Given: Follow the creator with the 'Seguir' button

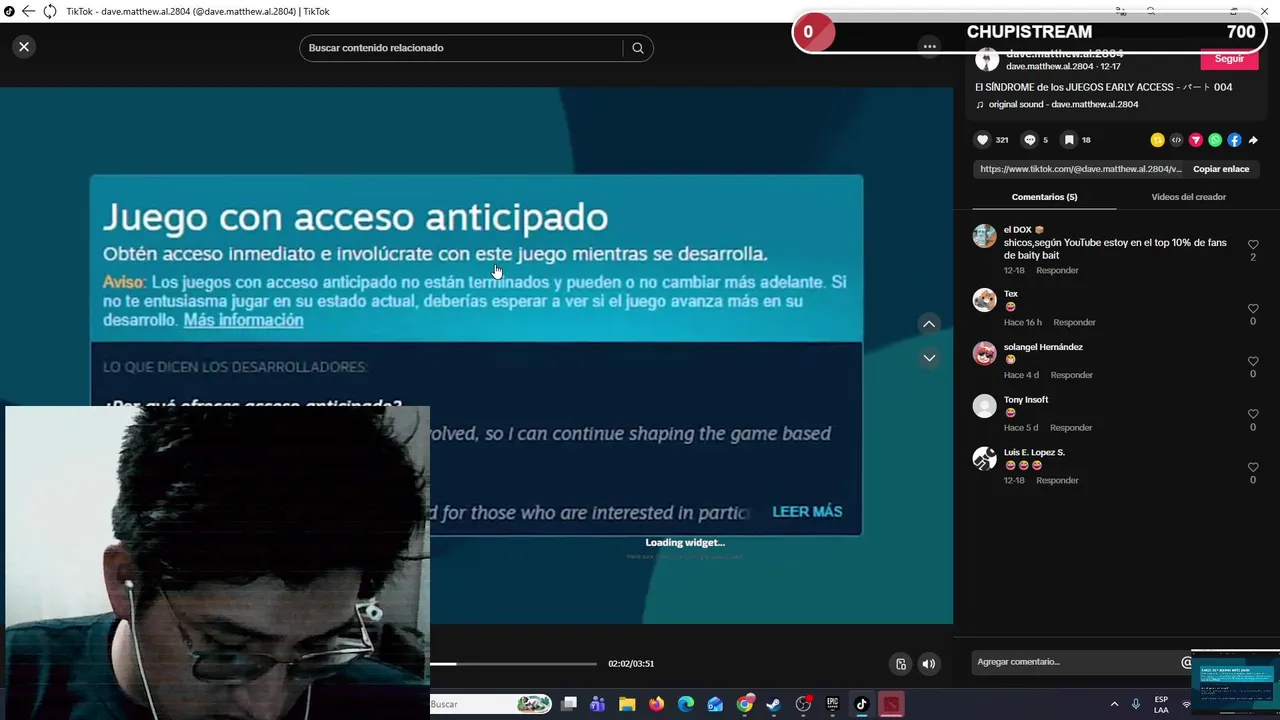Looking at the screenshot, I should pyautogui.click(x=1229, y=59).
